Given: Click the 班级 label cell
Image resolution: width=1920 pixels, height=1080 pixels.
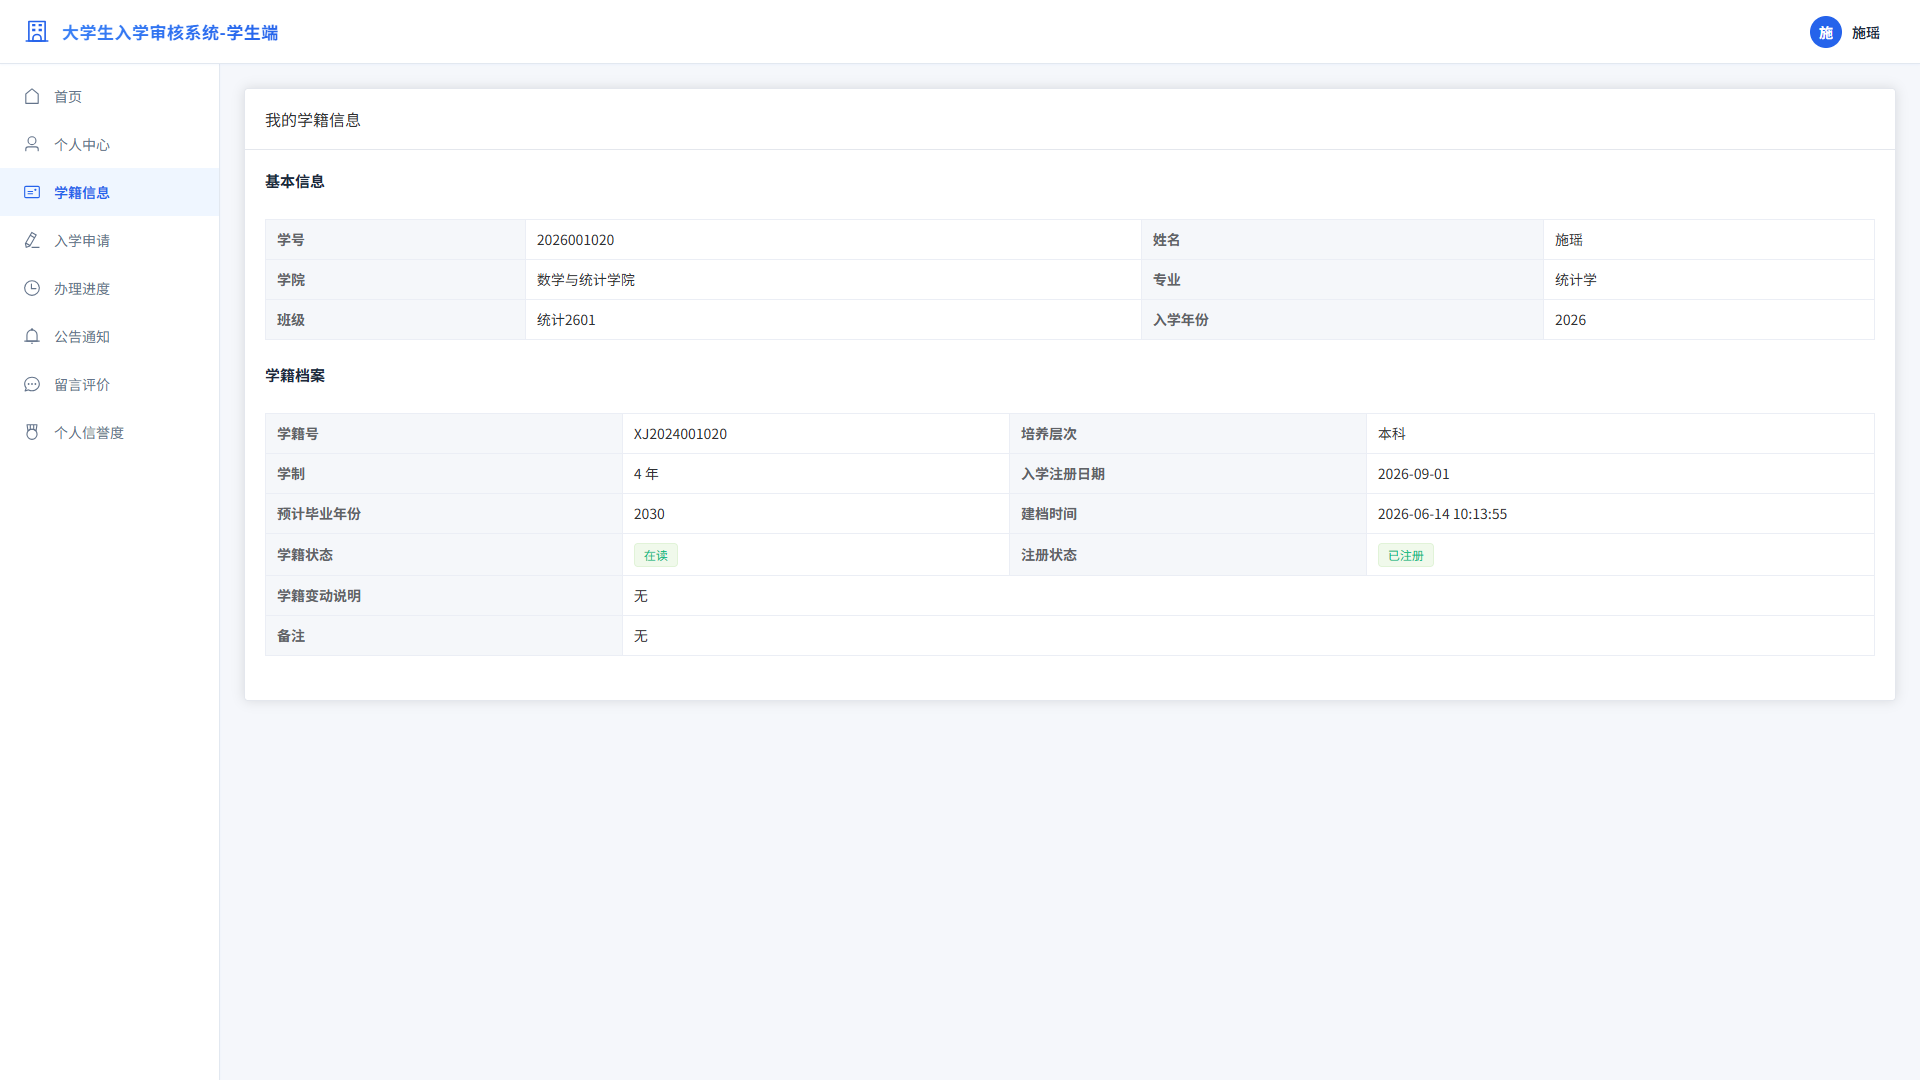Looking at the screenshot, I should pyautogui.click(x=395, y=320).
